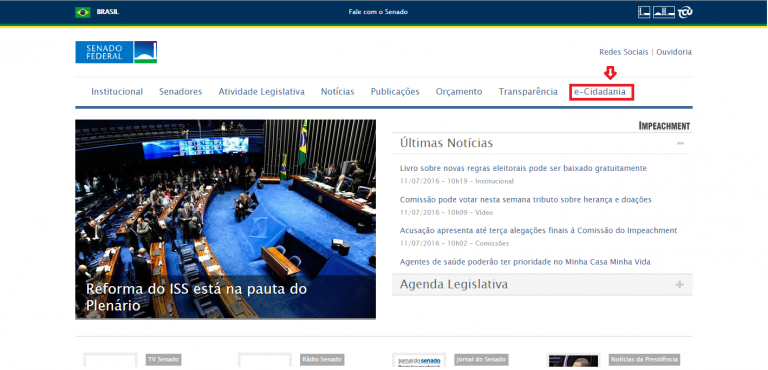
Task: Expand the Agenda Legislativa section
Action: [679, 285]
